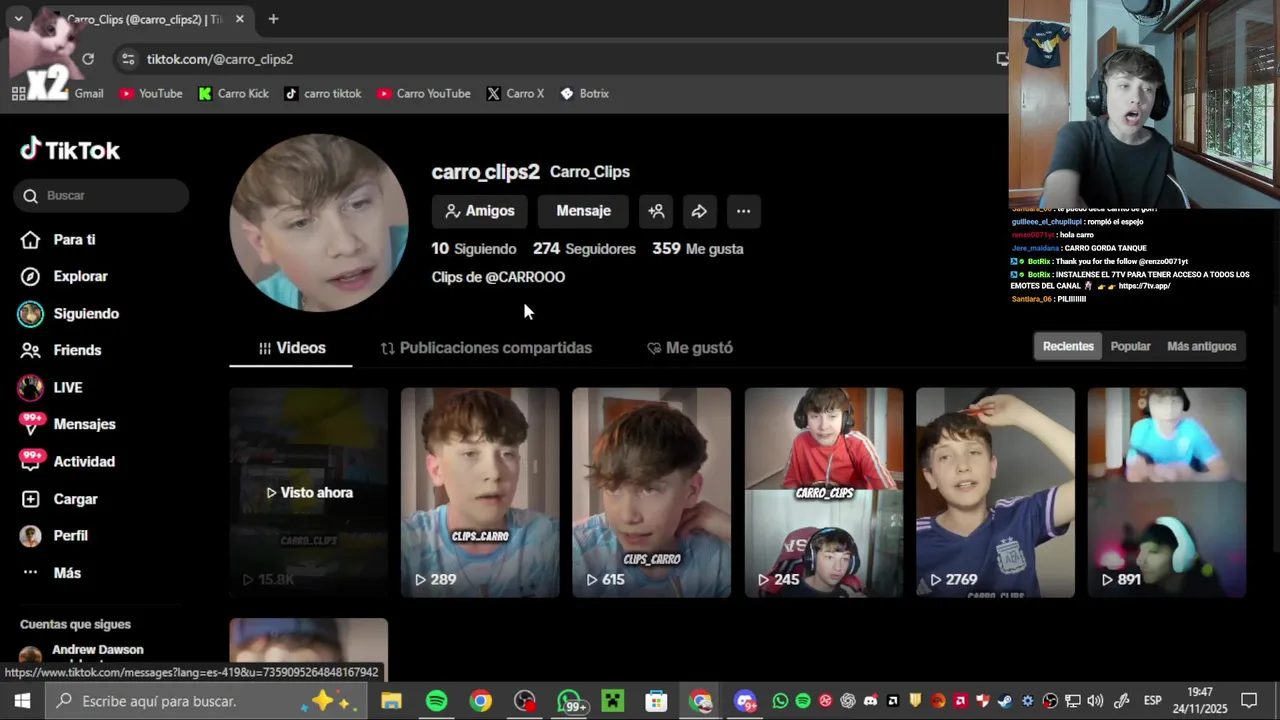Open Andrew Dawson followed account
The width and height of the screenshot is (1280, 720).
pyautogui.click(x=97, y=650)
